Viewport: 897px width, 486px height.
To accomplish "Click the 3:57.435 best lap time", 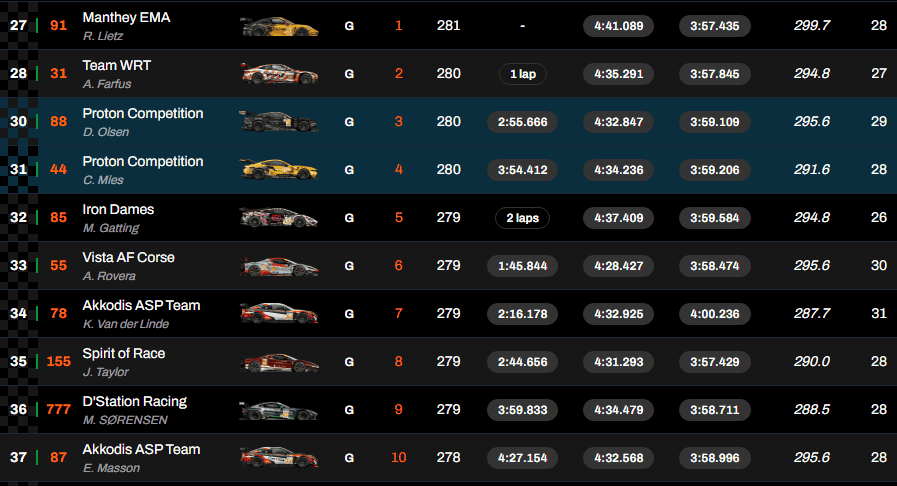I will tap(715, 26).
